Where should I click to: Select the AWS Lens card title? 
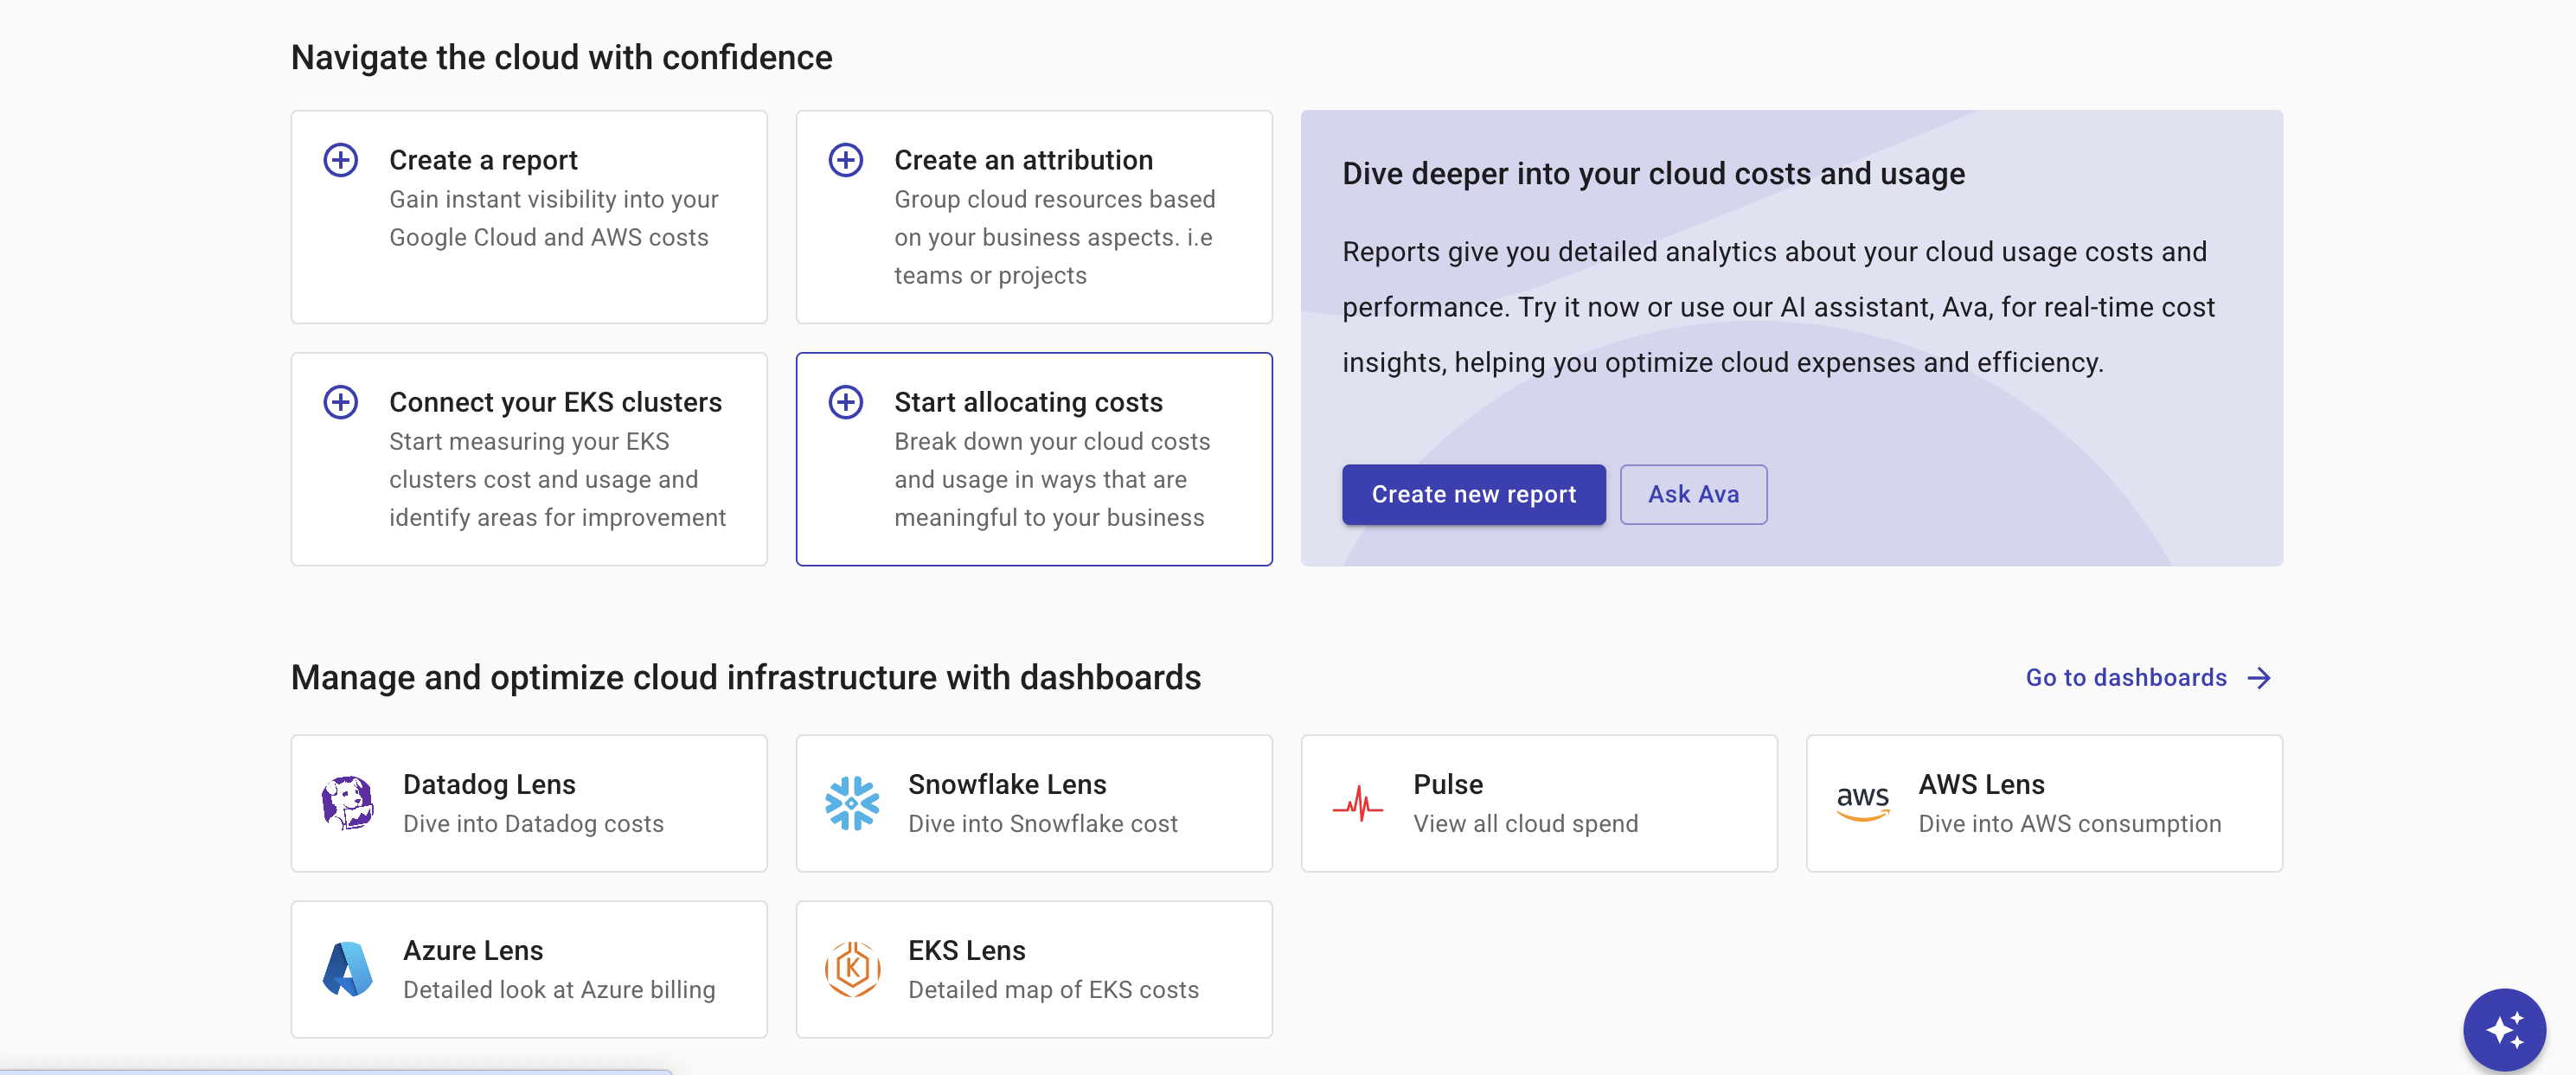(x=1980, y=784)
